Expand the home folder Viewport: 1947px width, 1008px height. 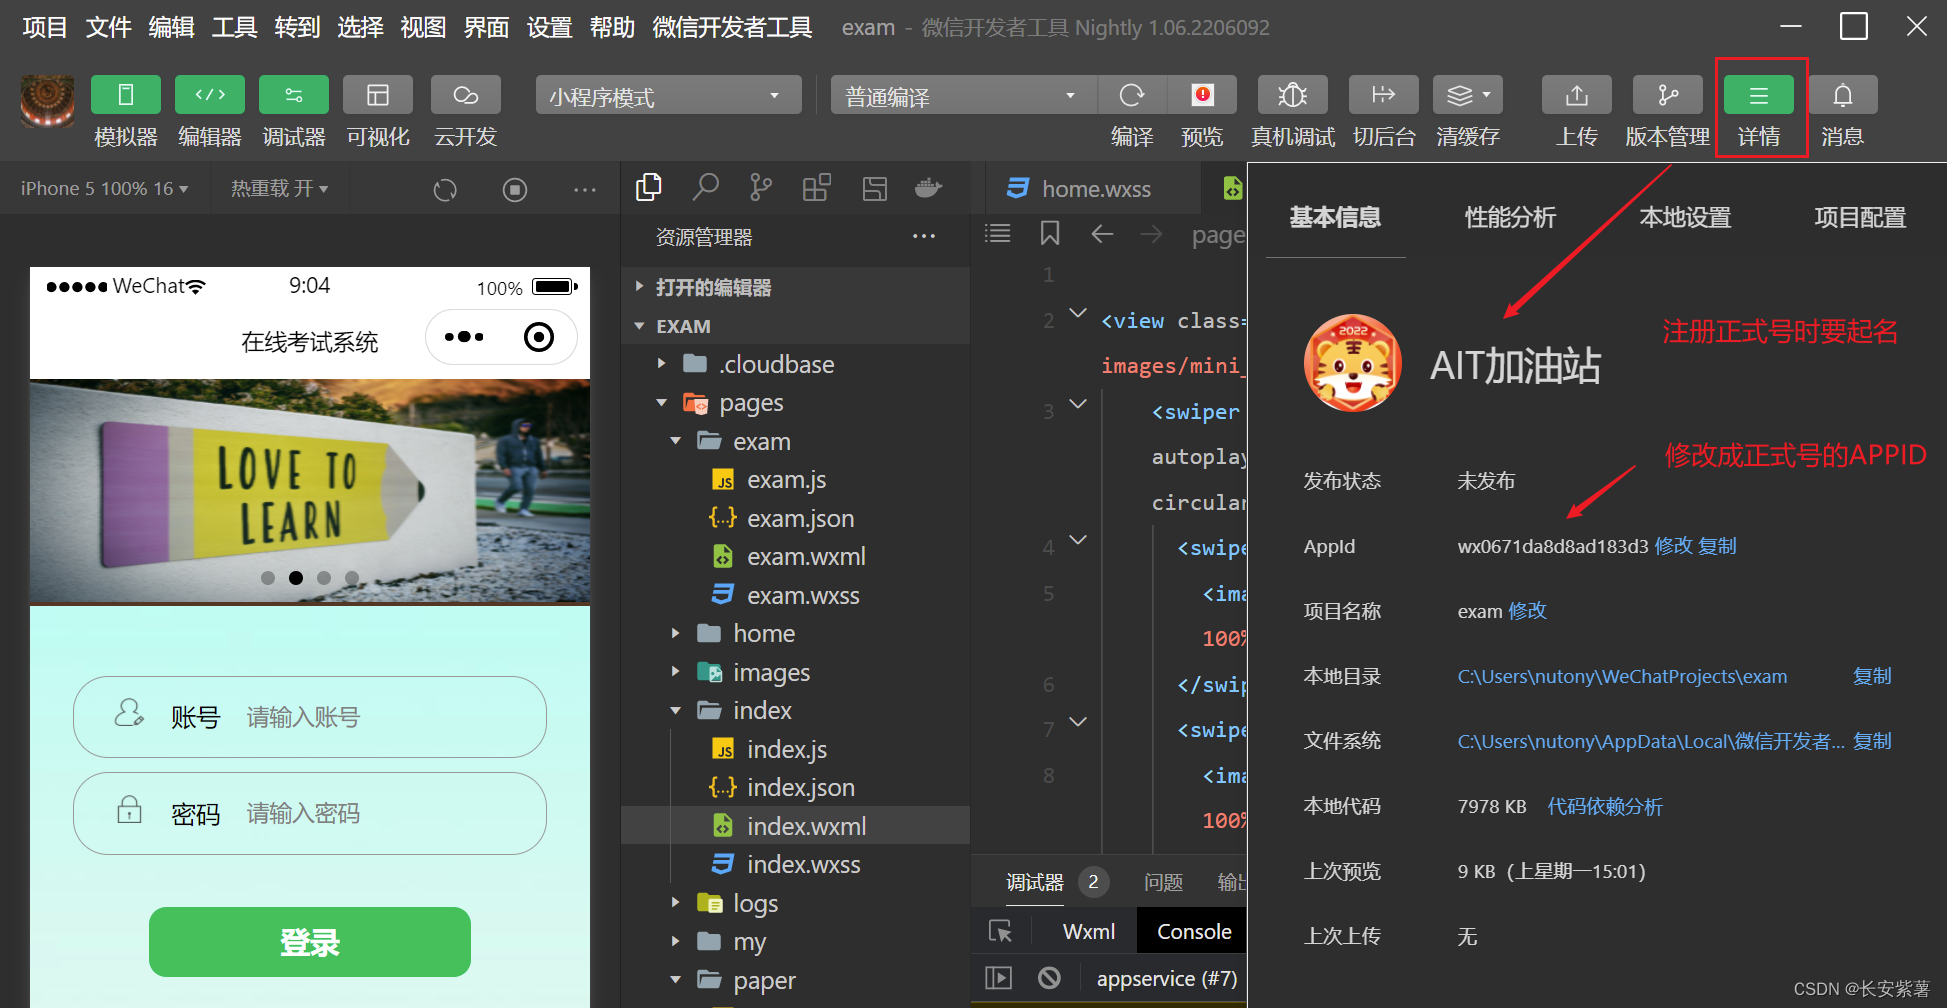click(x=796, y=633)
